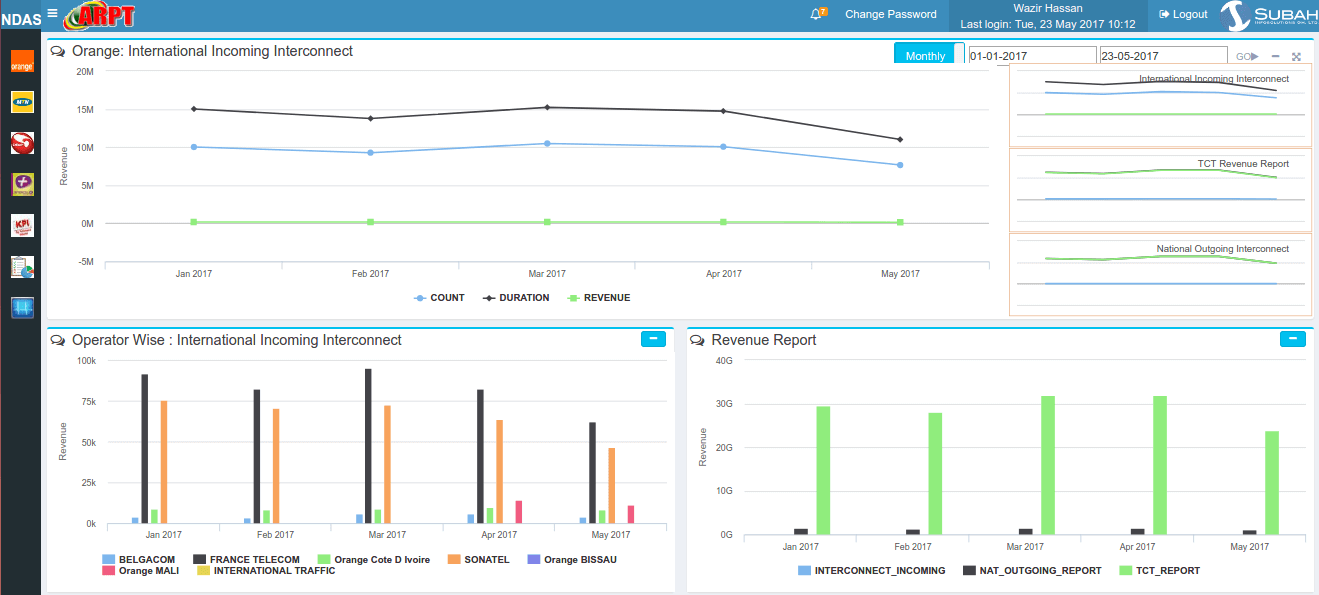
Task: Open the notifications bell
Action: (x=817, y=14)
